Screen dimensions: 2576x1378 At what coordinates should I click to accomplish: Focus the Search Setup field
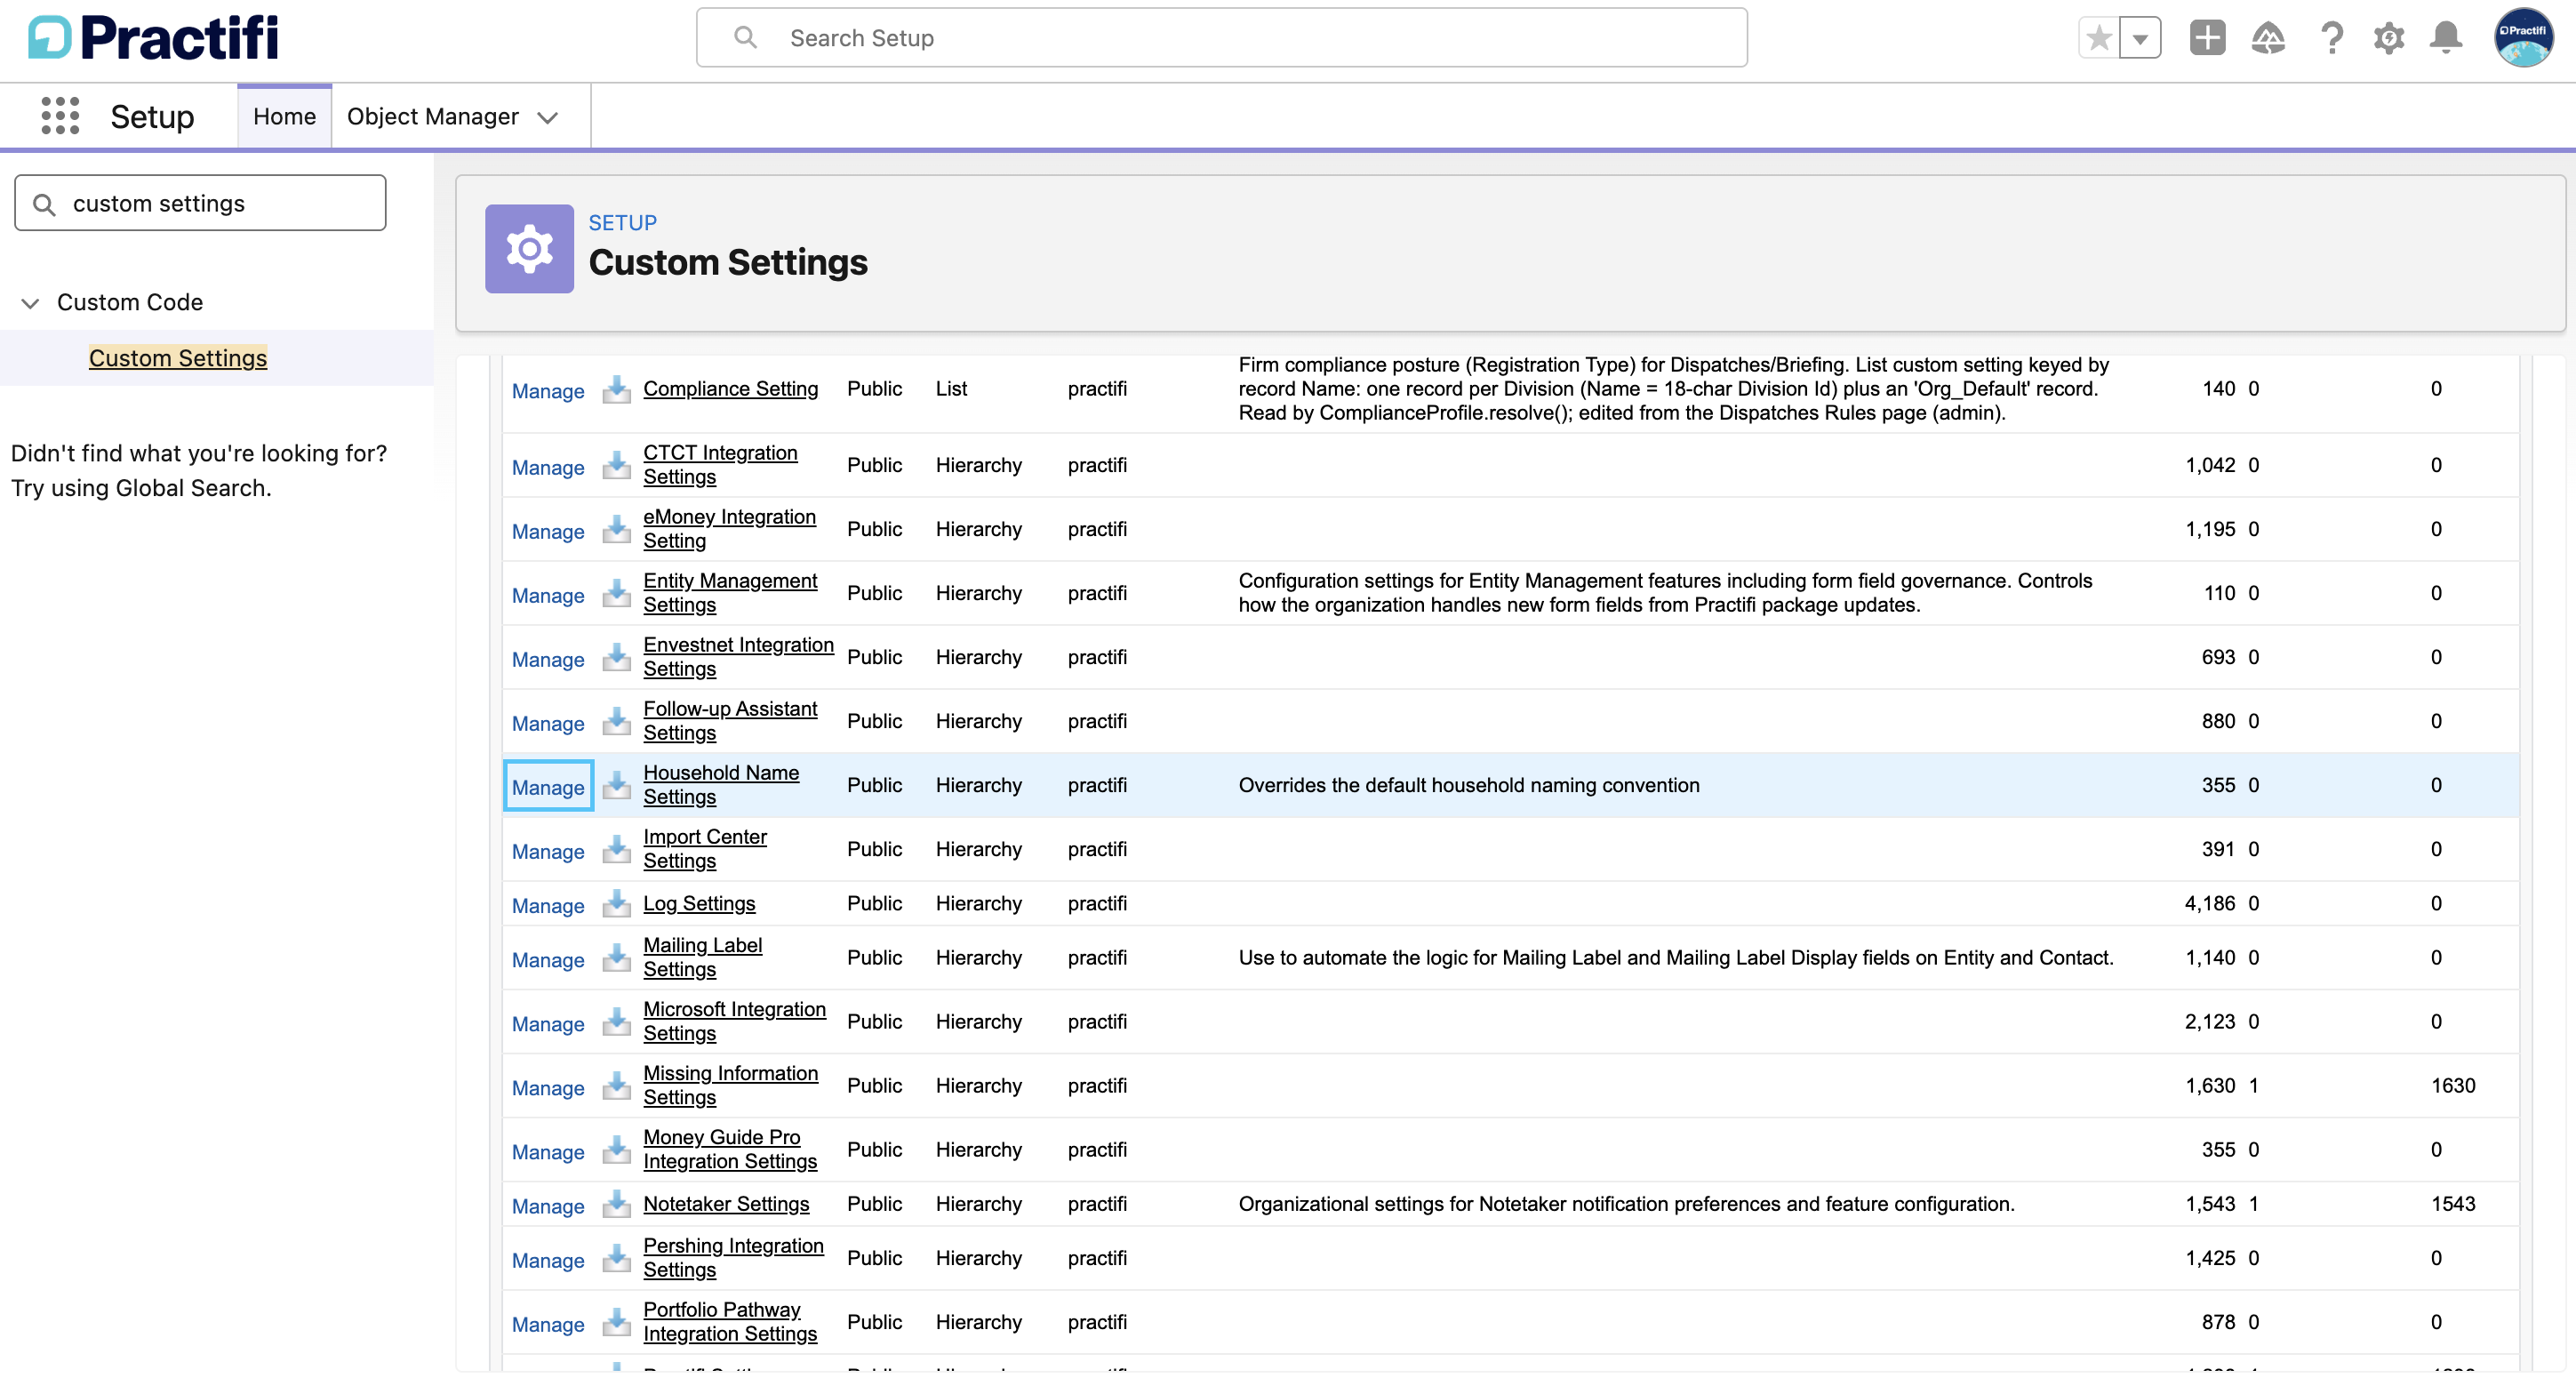click(1221, 38)
